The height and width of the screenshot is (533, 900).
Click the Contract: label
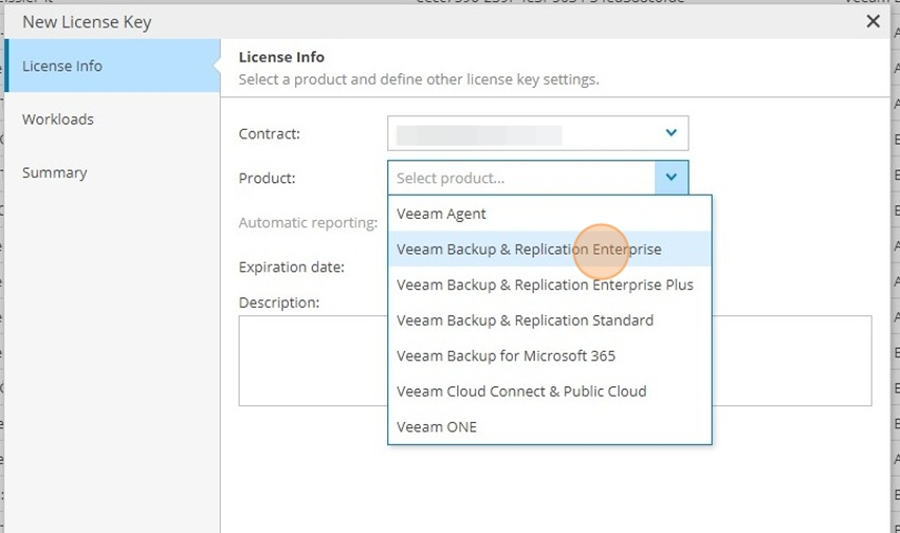pyautogui.click(x=269, y=134)
